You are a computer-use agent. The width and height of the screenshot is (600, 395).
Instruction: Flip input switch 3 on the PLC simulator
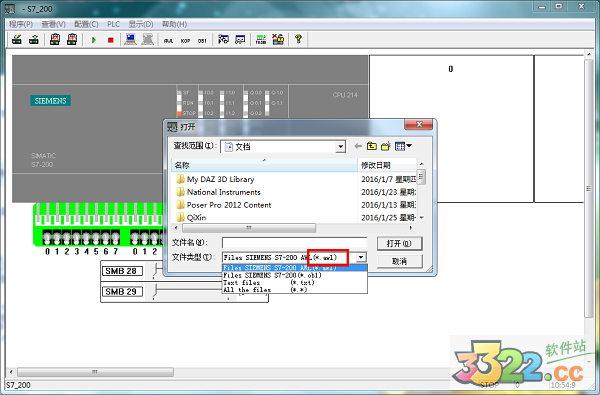click(x=77, y=237)
